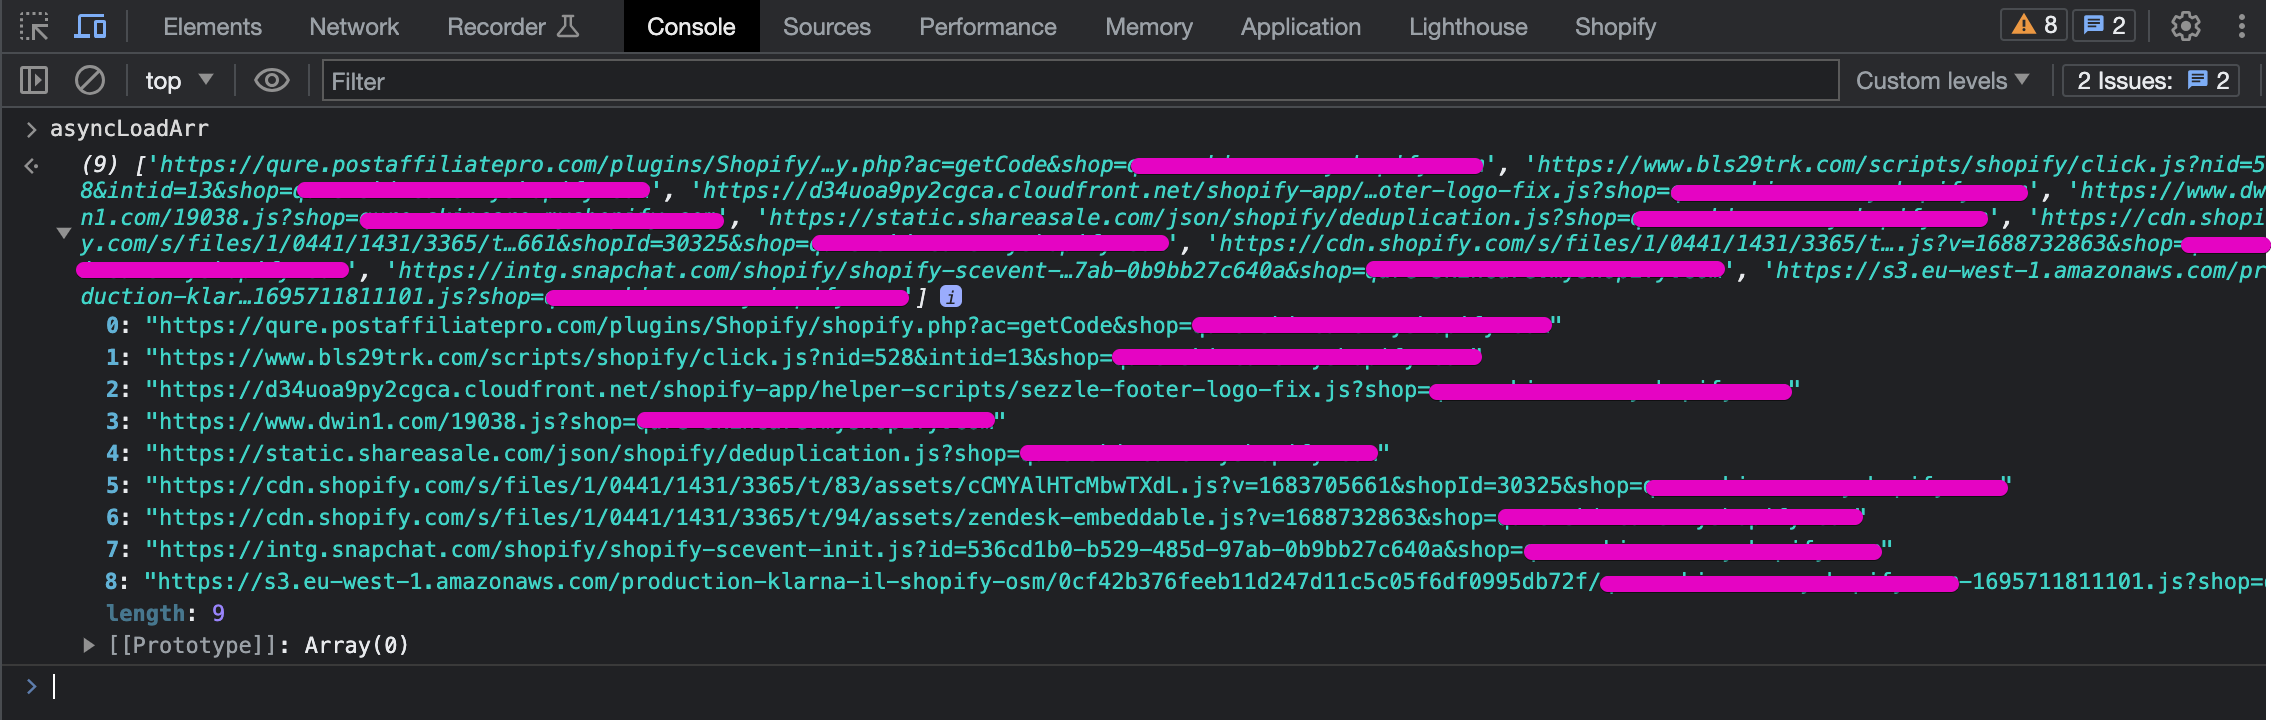Open the three-dot DevTools menu
The height and width of the screenshot is (720, 2276).
(2242, 26)
